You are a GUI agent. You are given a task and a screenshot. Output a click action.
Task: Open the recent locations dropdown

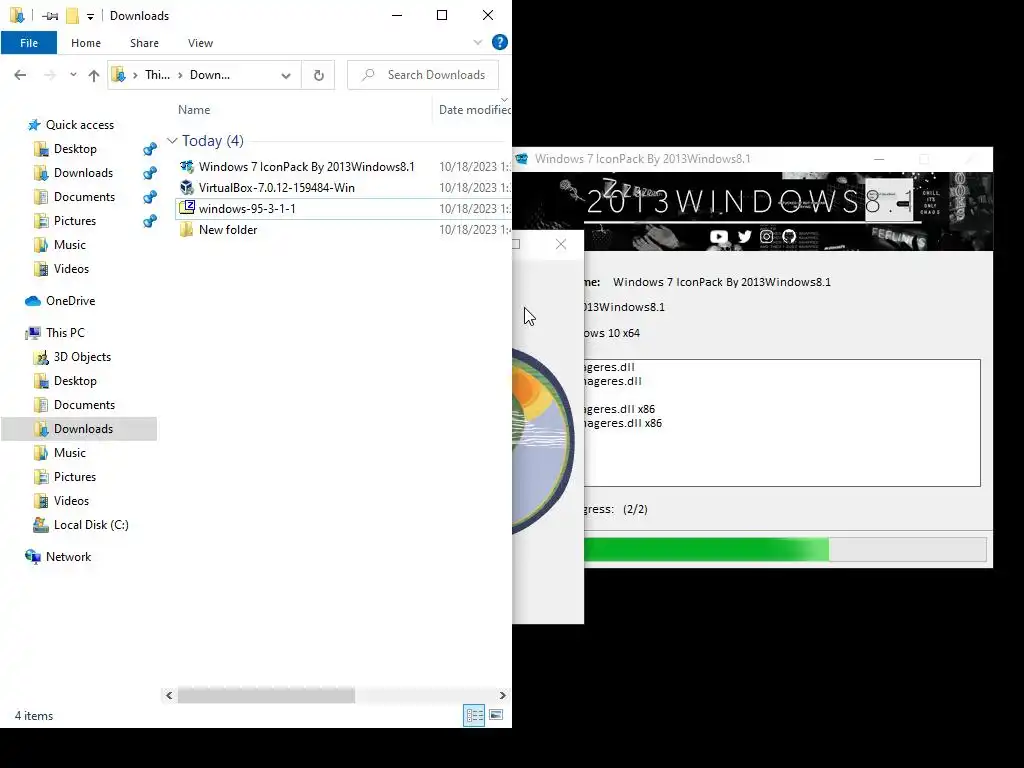(73, 75)
